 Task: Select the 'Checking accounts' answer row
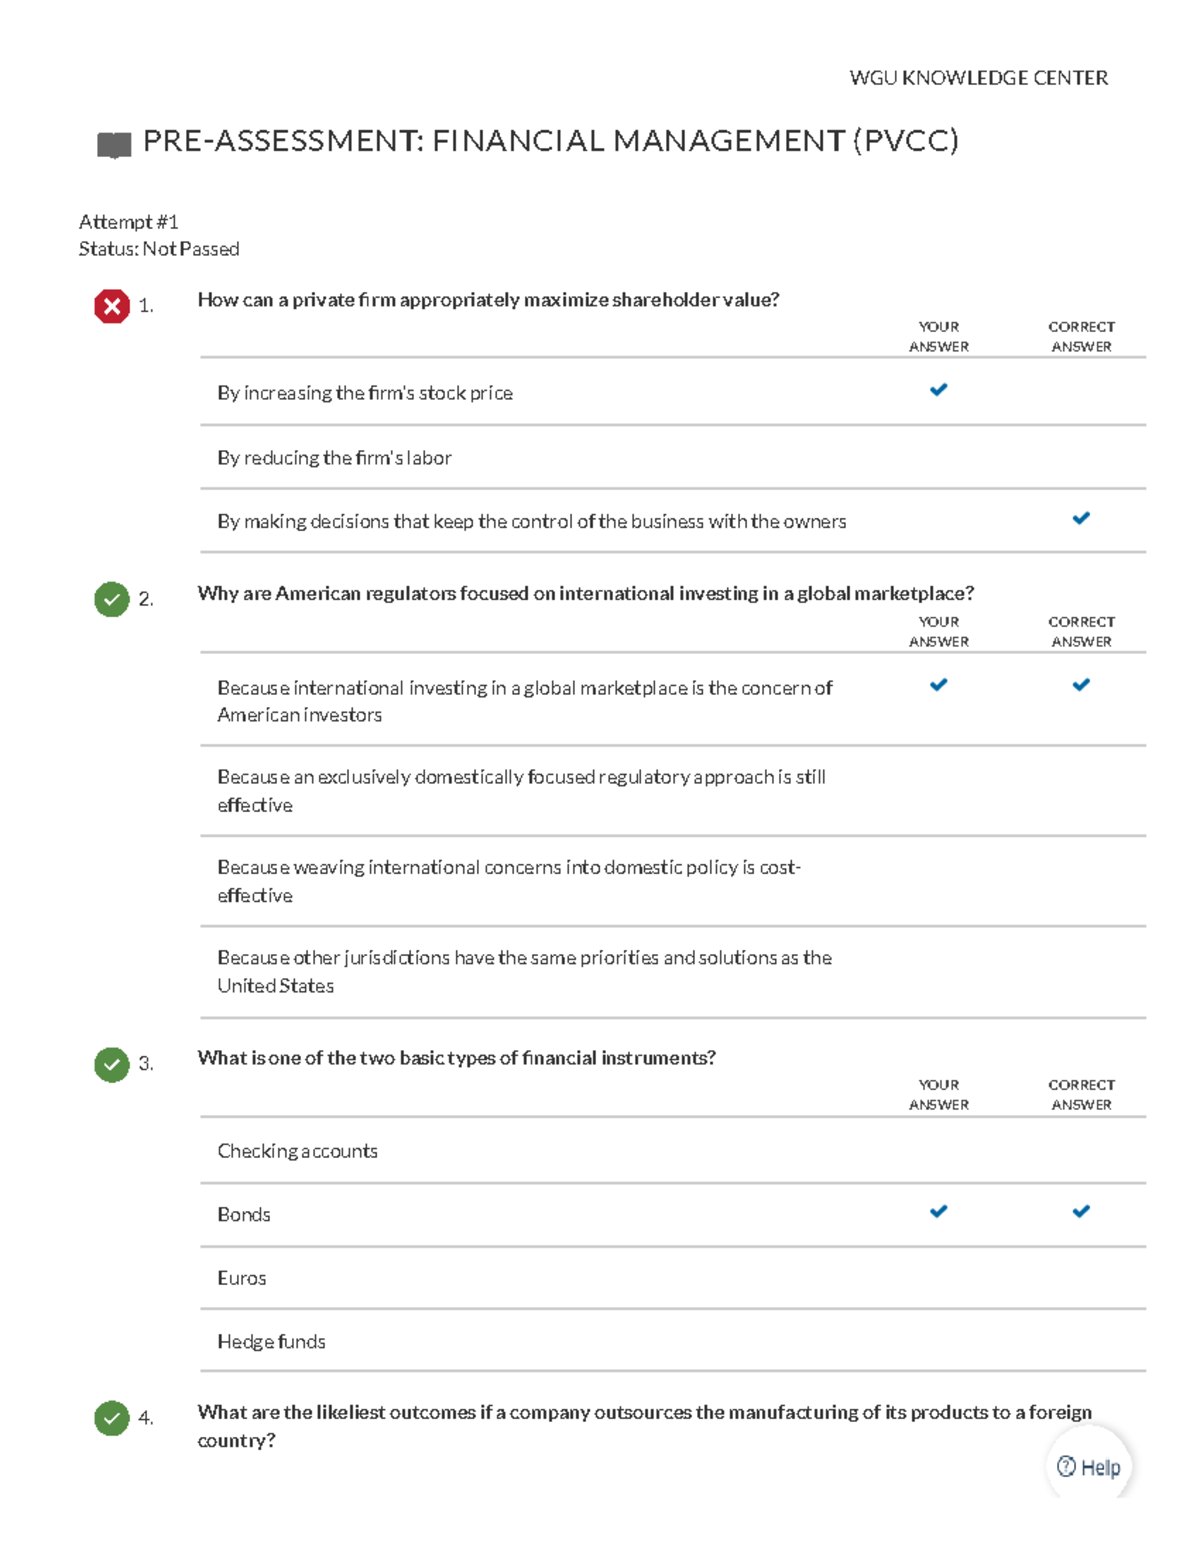[x=297, y=1151]
